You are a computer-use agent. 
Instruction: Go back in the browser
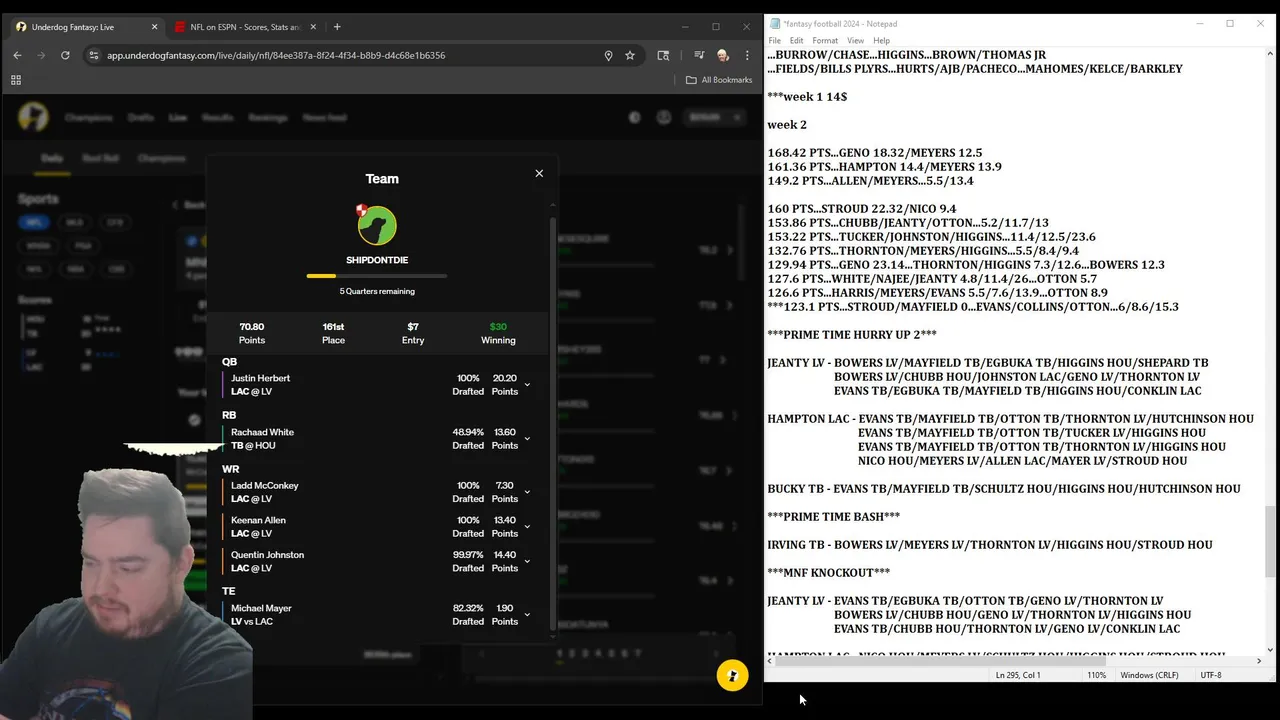(x=17, y=55)
